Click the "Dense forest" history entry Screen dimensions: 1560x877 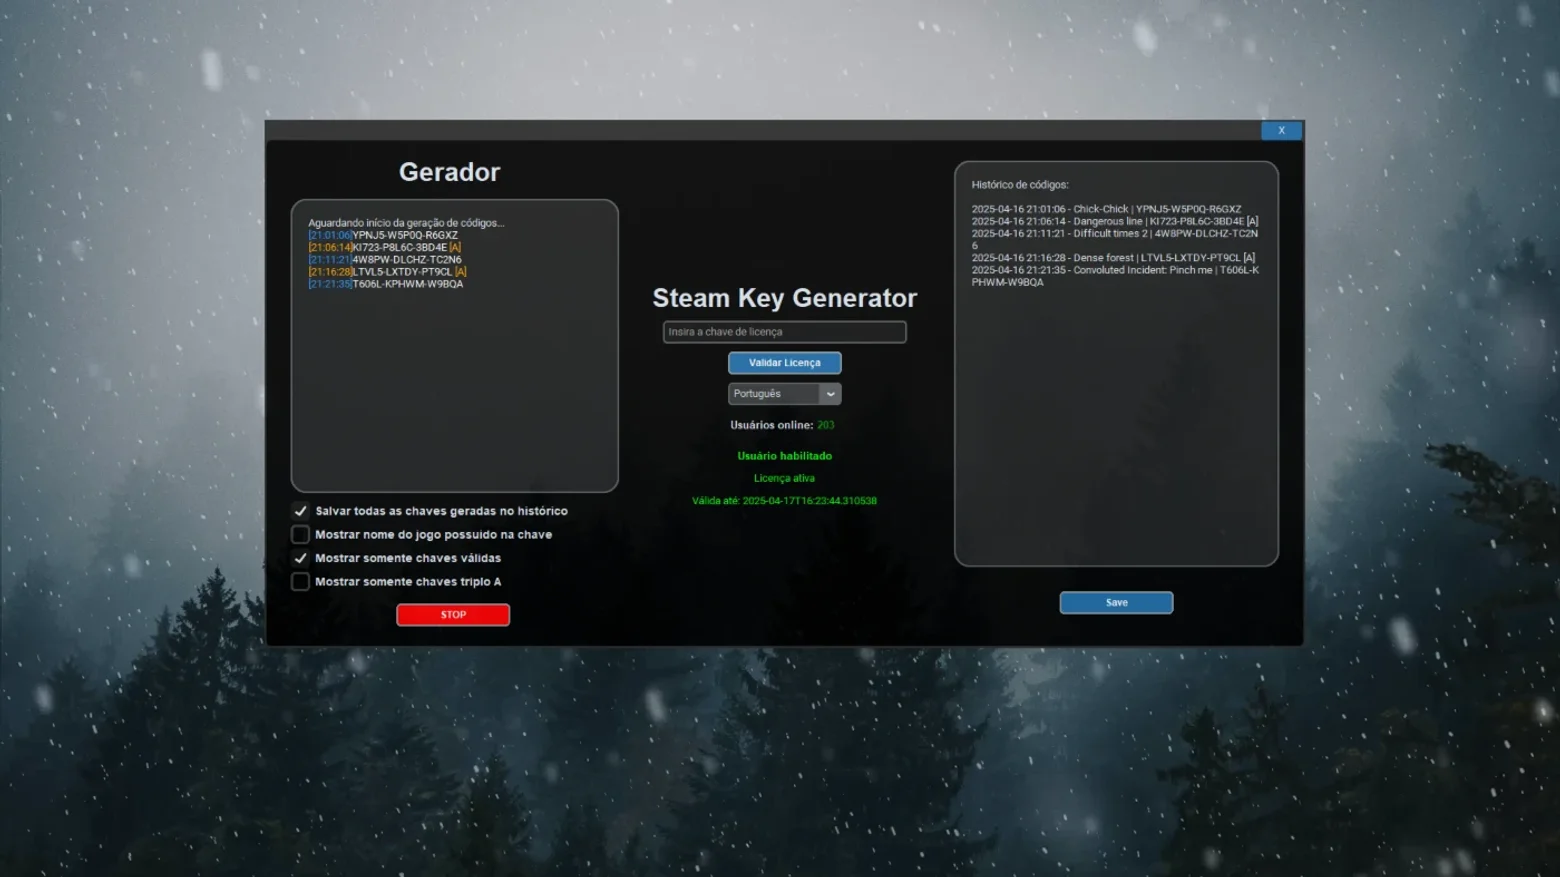(1113, 258)
